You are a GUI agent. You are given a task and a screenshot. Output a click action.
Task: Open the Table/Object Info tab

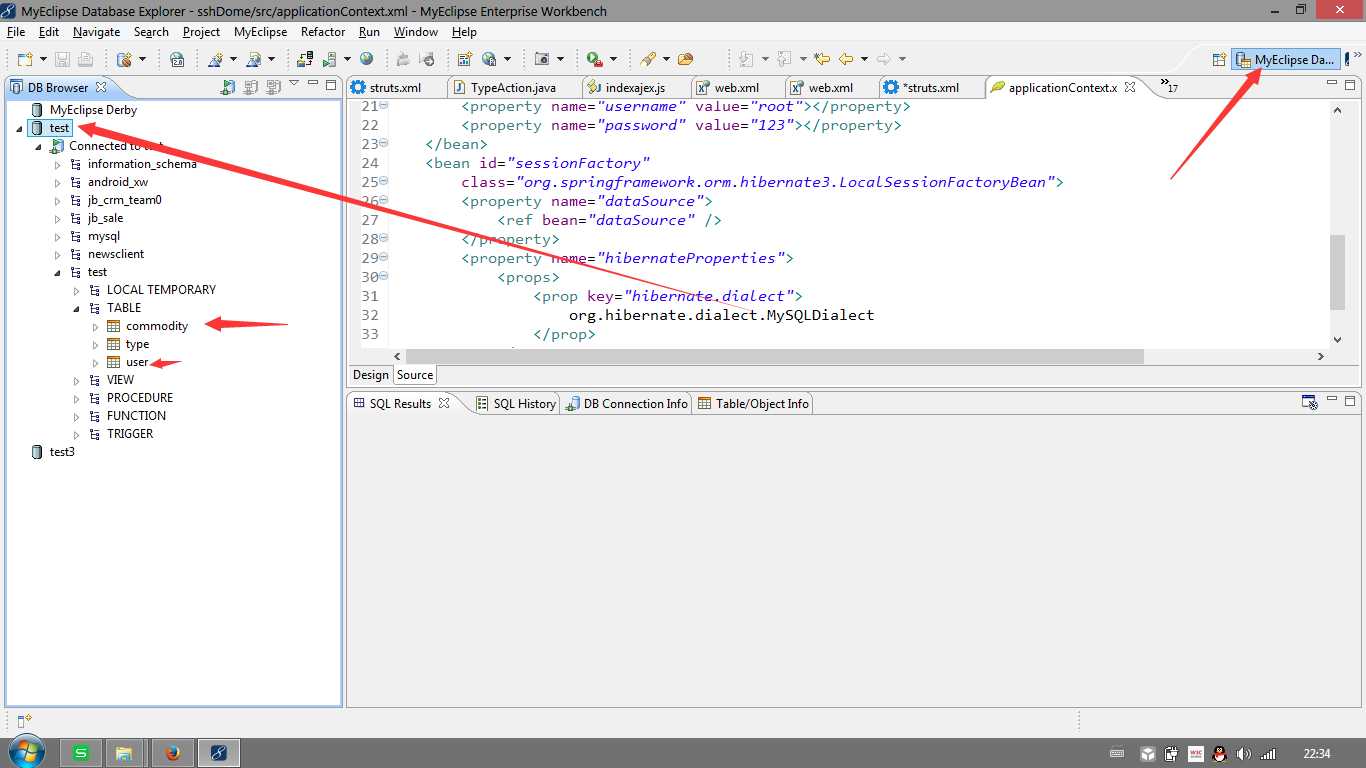[753, 403]
